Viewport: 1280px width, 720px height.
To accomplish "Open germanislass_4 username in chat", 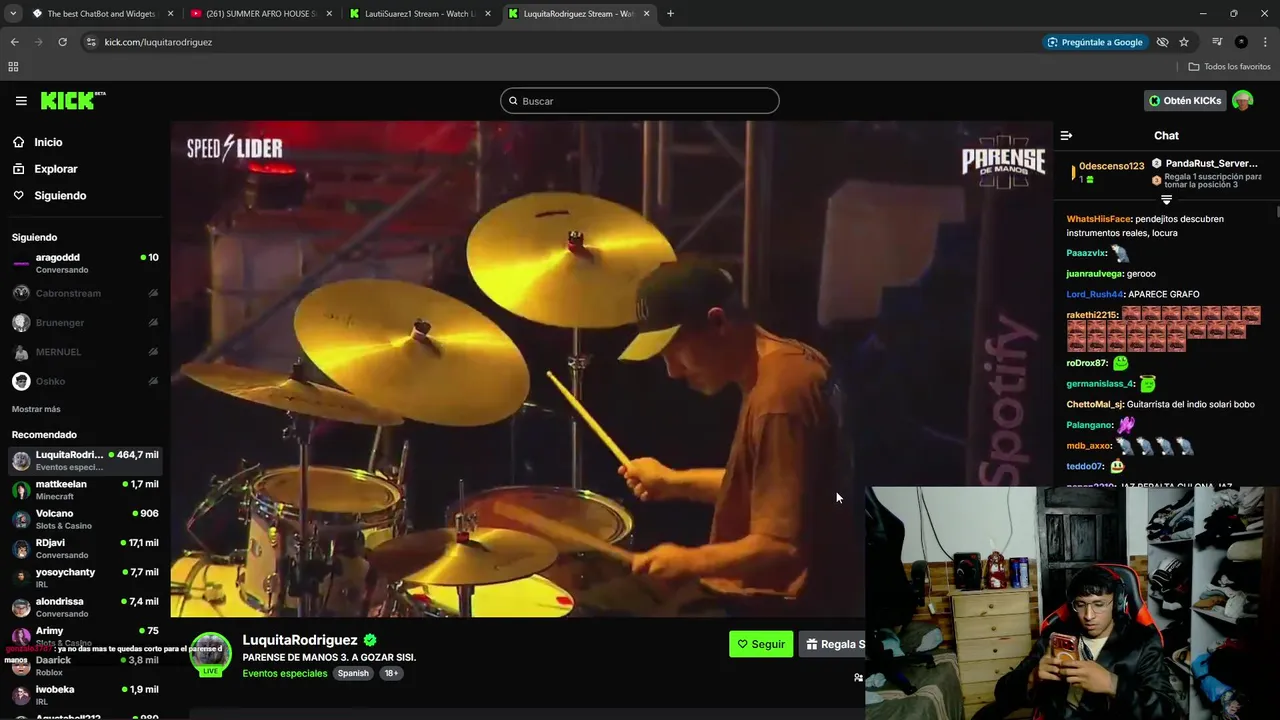I will pos(1101,384).
